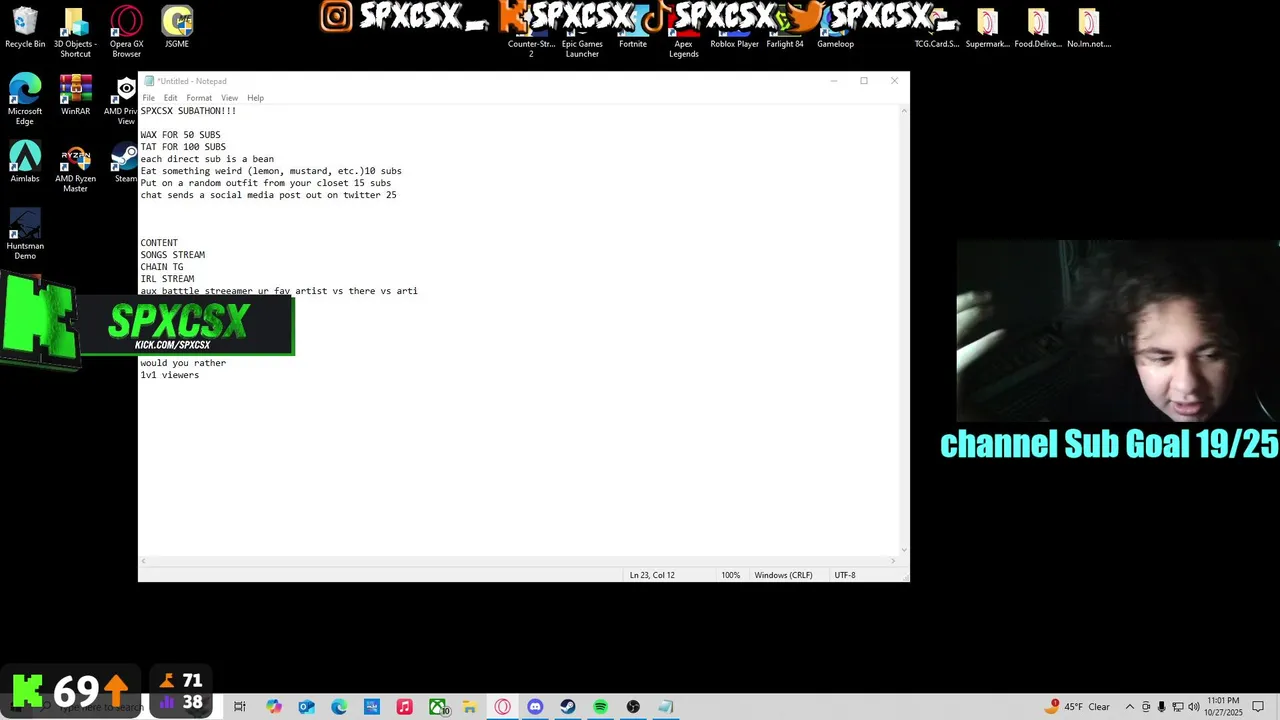Switch to Notepad taskbar icon
This screenshot has width=1280, height=720.
tap(665, 707)
